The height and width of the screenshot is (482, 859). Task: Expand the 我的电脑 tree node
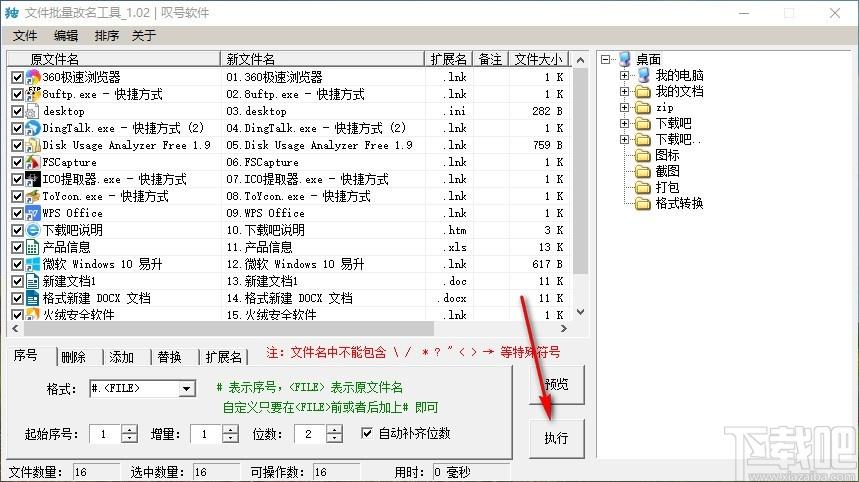coord(625,75)
